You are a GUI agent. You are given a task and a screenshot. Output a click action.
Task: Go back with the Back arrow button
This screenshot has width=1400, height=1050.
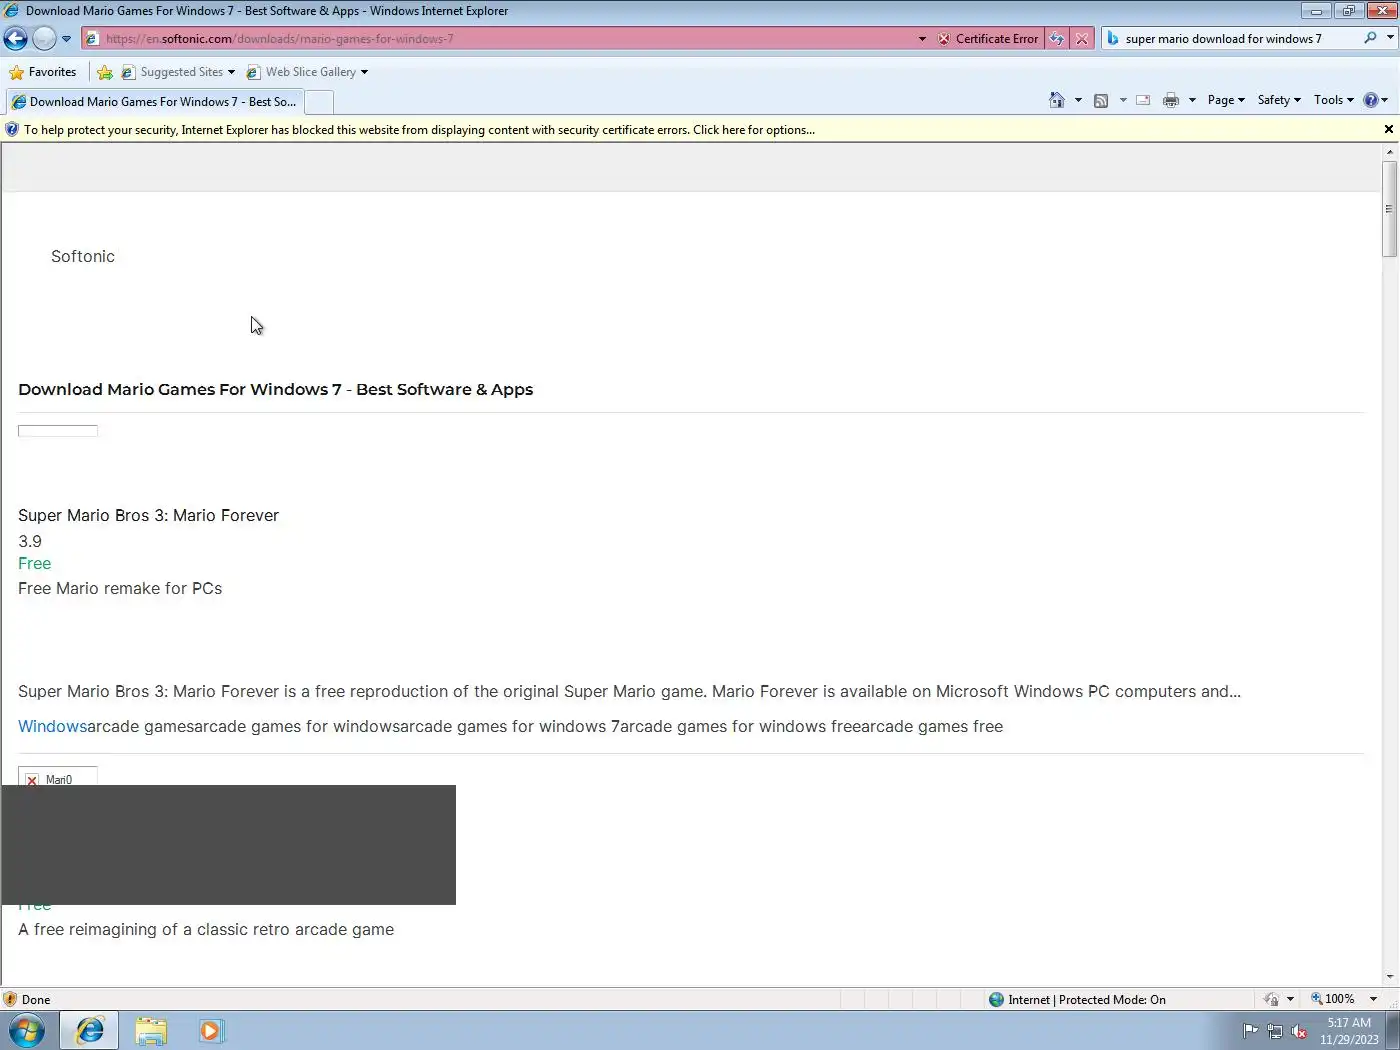pyautogui.click(x=15, y=39)
